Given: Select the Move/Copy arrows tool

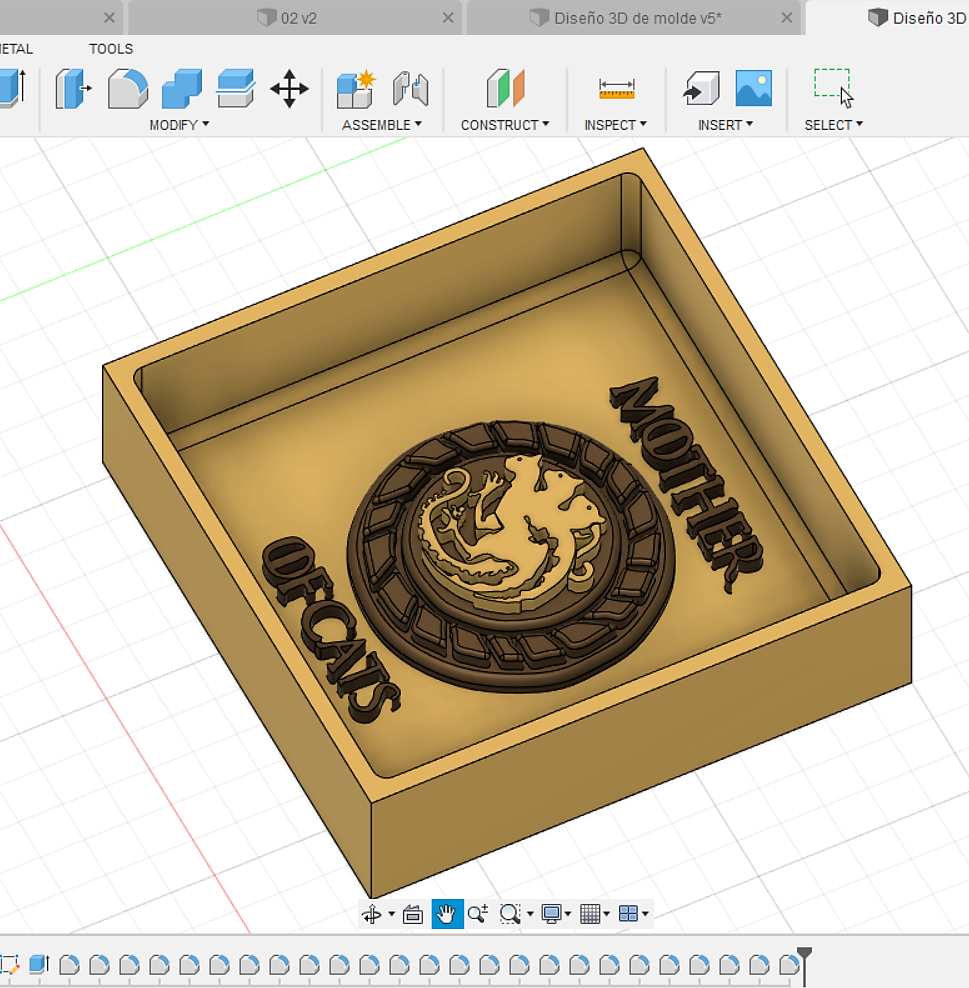Looking at the screenshot, I should pos(289,89).
